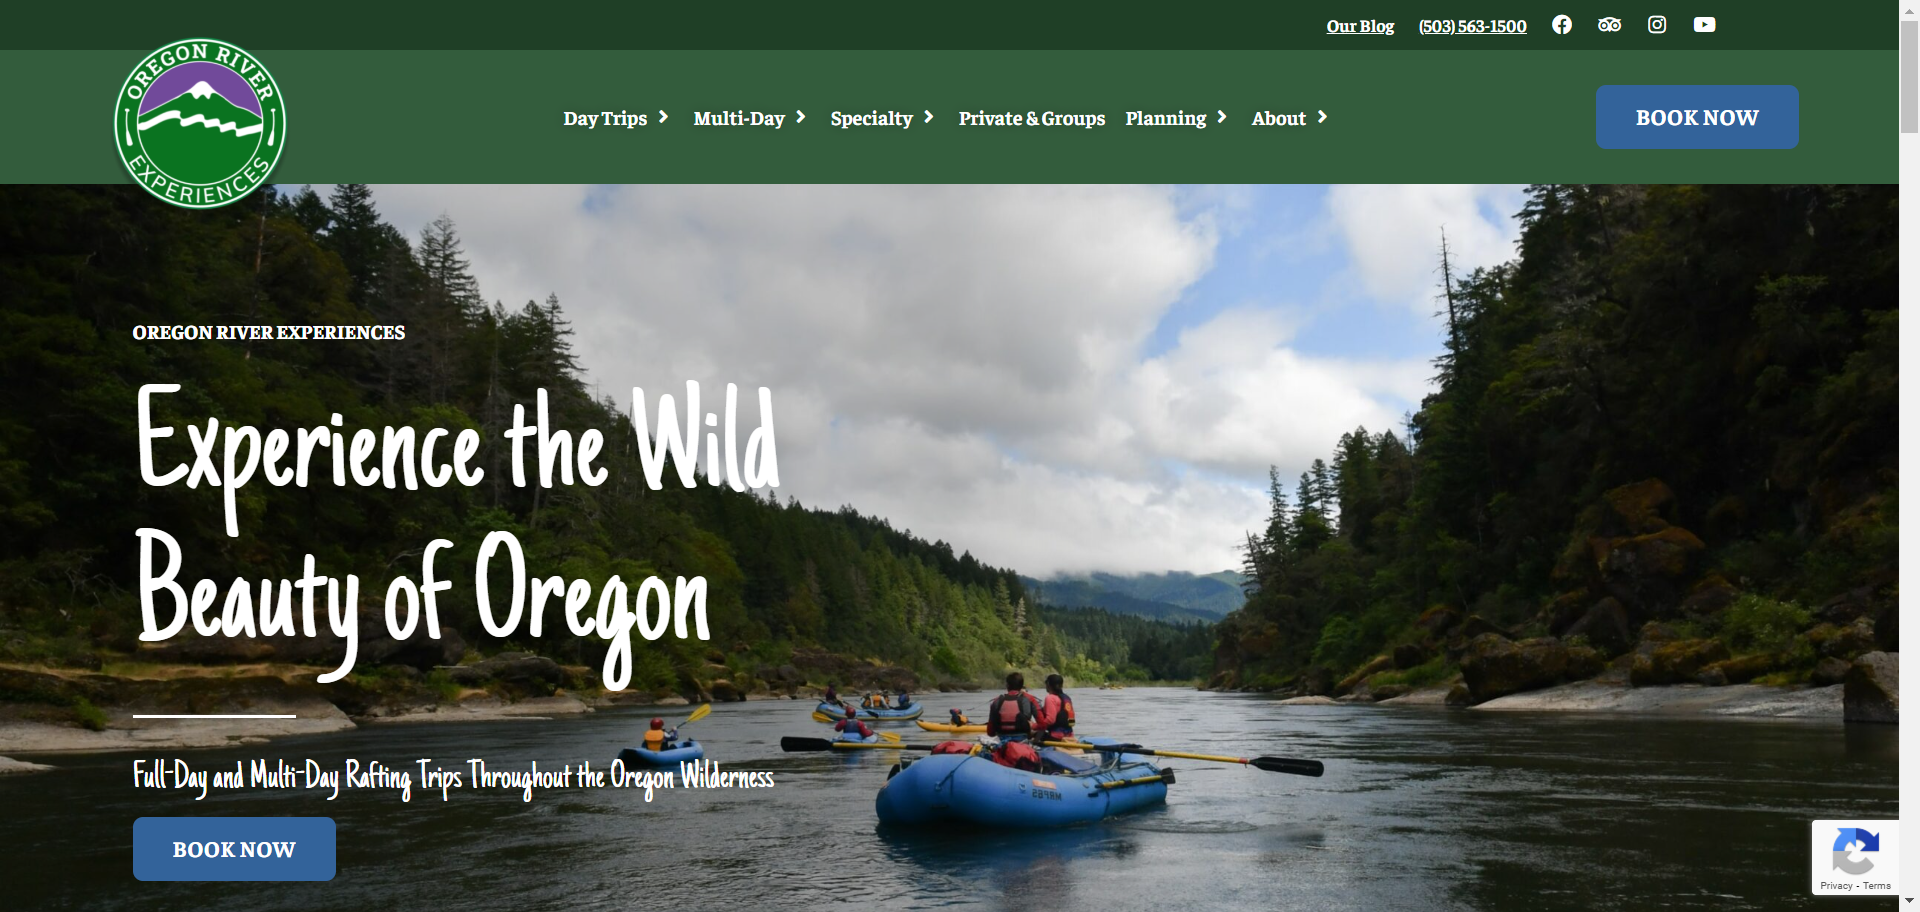1920x912 pixels.
Task: Visit the Instagram profile icon
Action: [x=1657, y=25]
